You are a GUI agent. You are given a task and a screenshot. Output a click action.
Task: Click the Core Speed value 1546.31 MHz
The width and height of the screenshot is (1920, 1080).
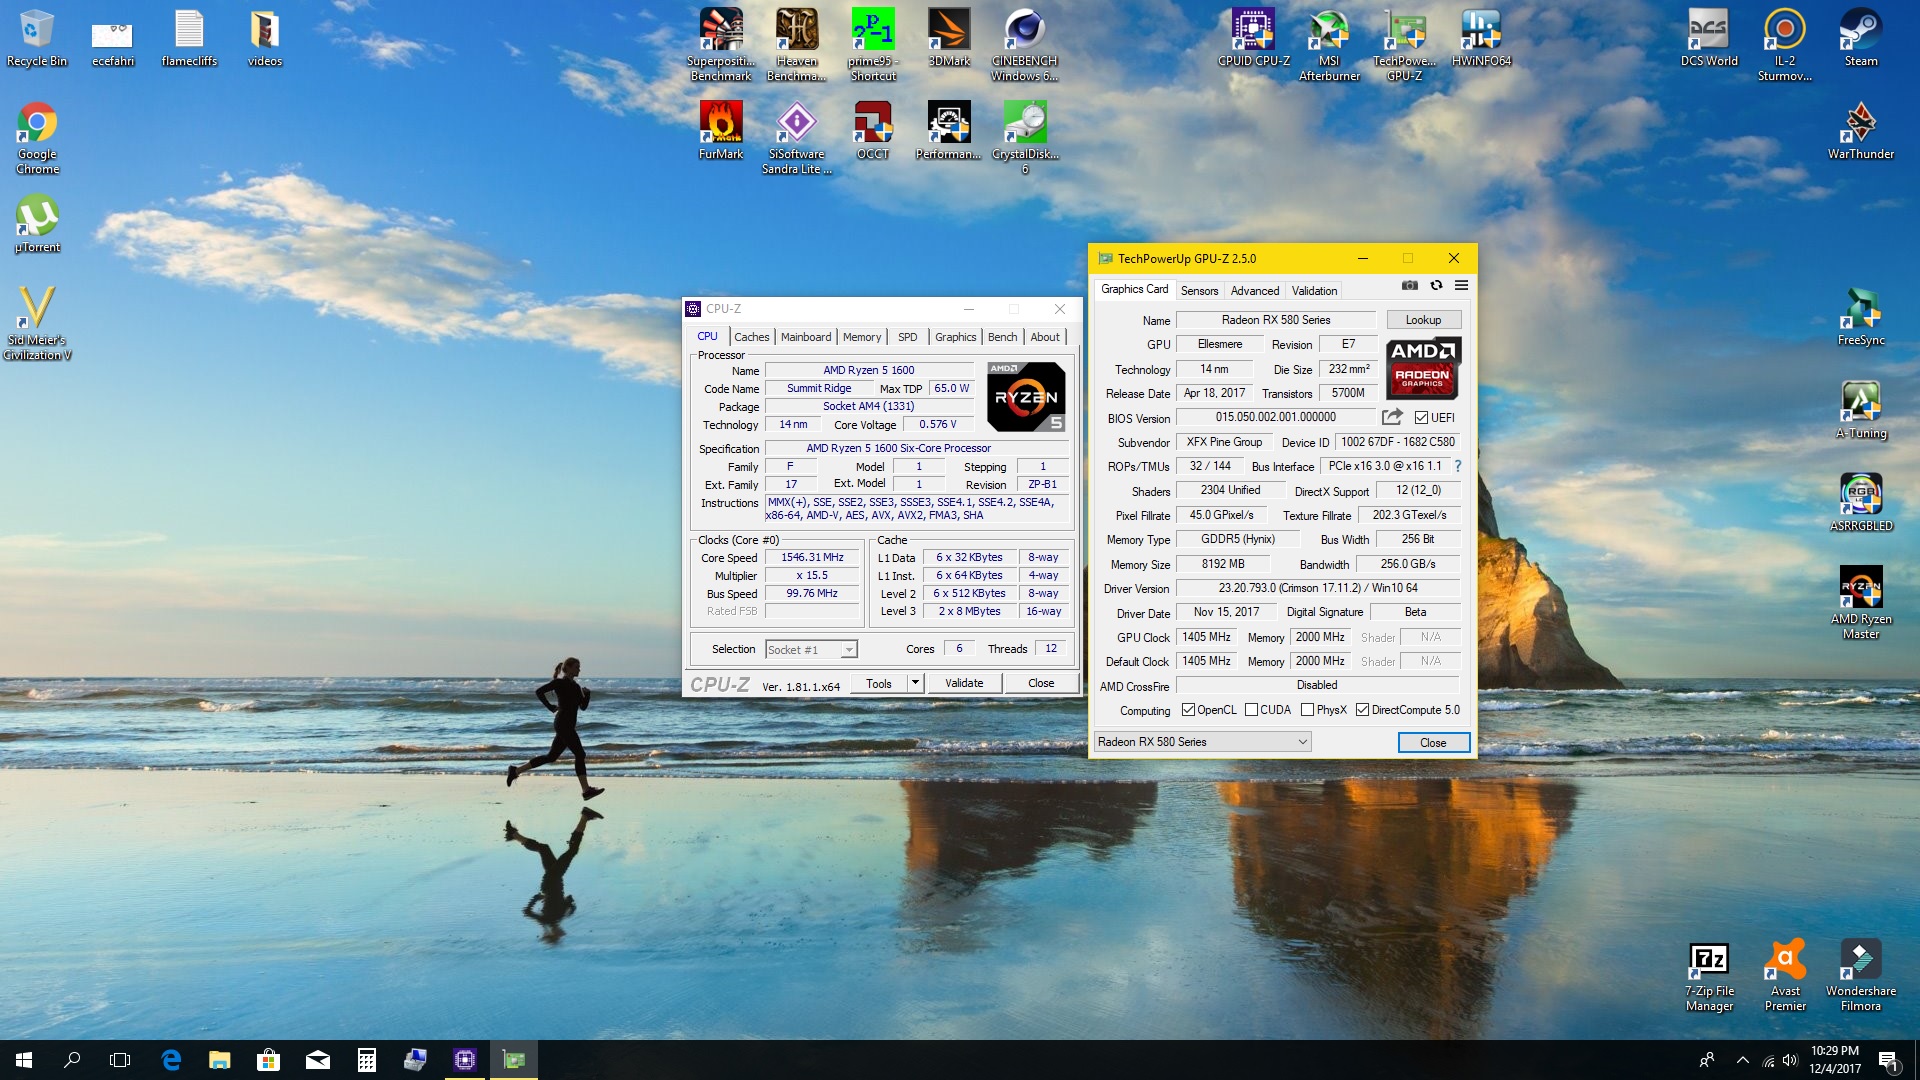click(x=812, y=558)
